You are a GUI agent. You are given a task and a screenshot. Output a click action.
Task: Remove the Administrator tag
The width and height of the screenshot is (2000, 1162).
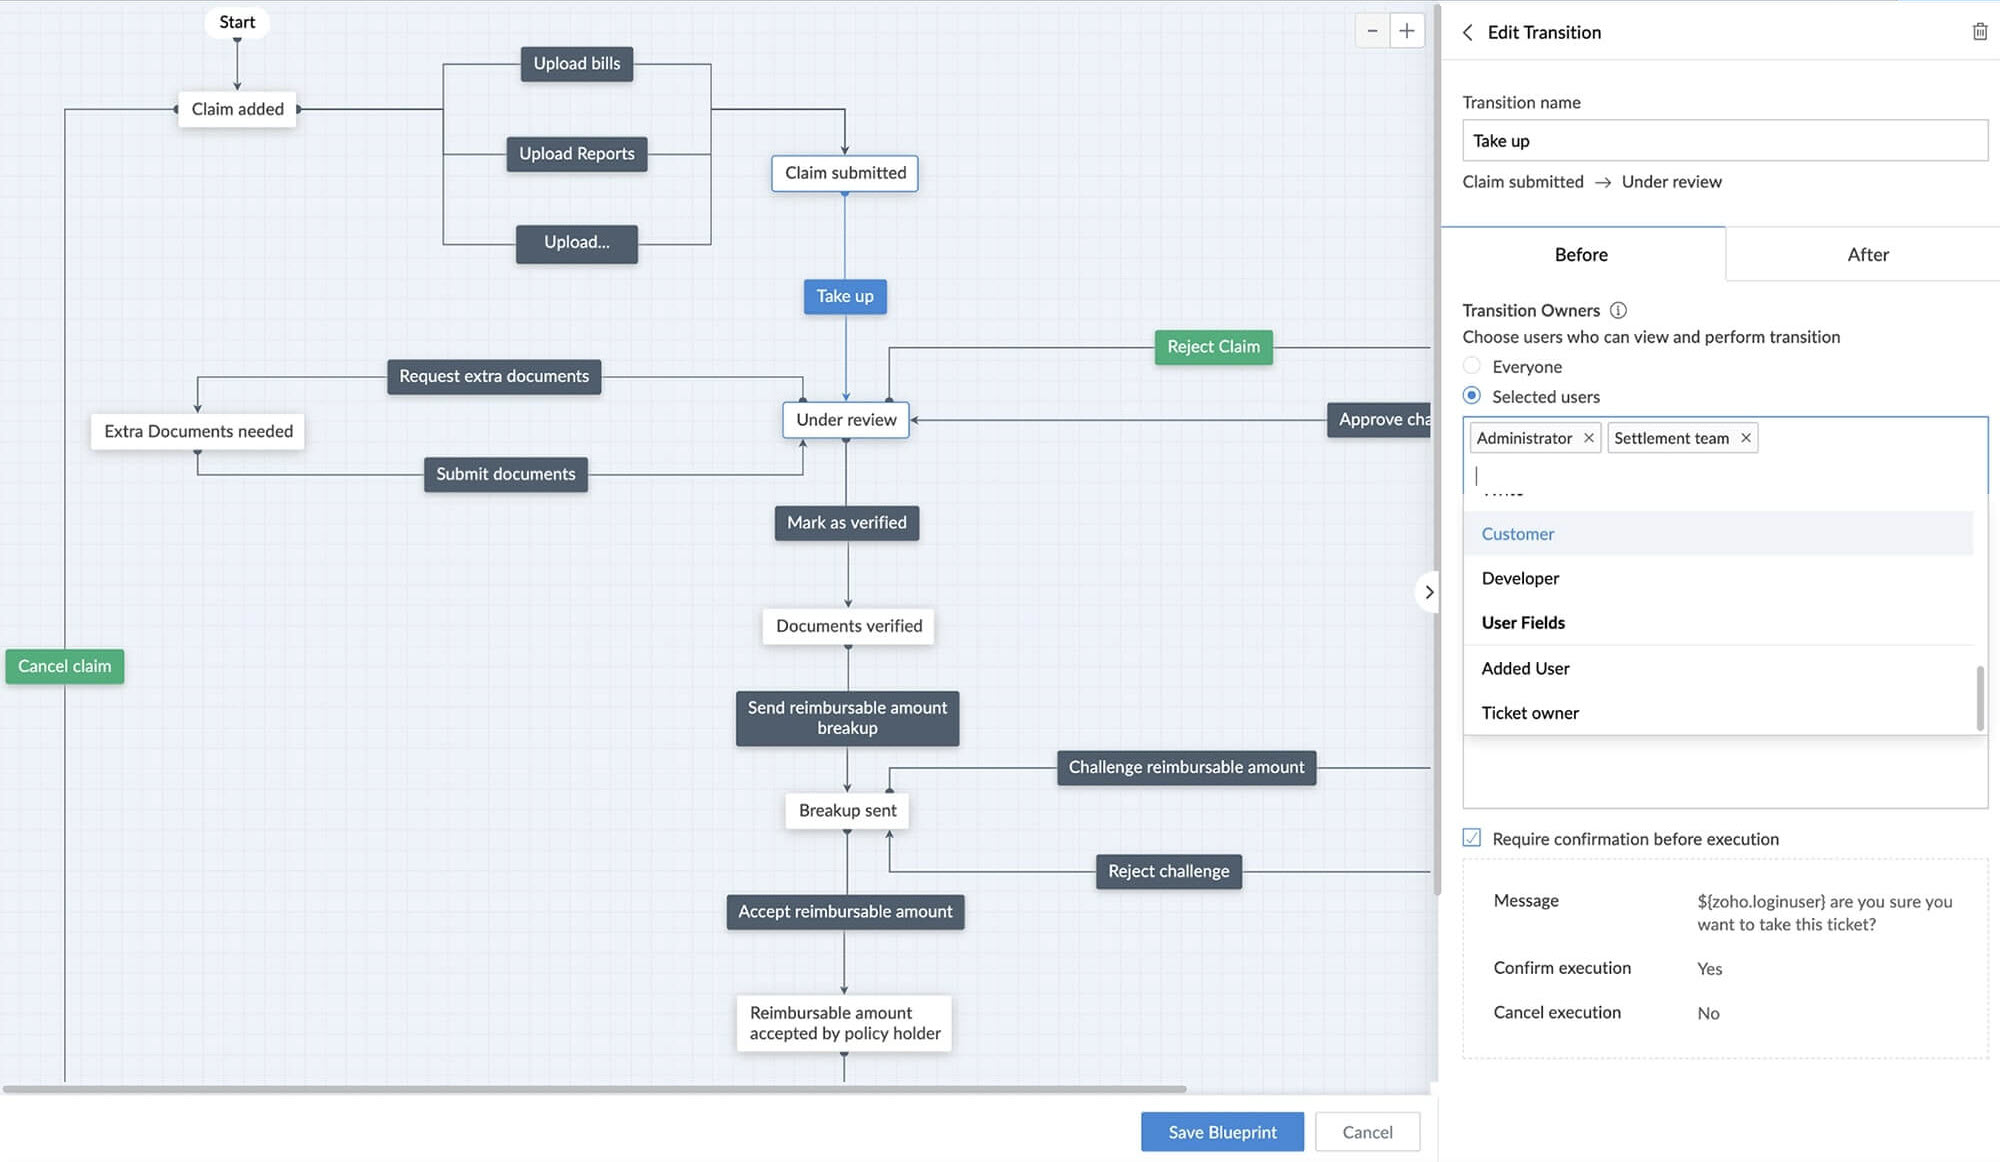(x=1588, y=438)
